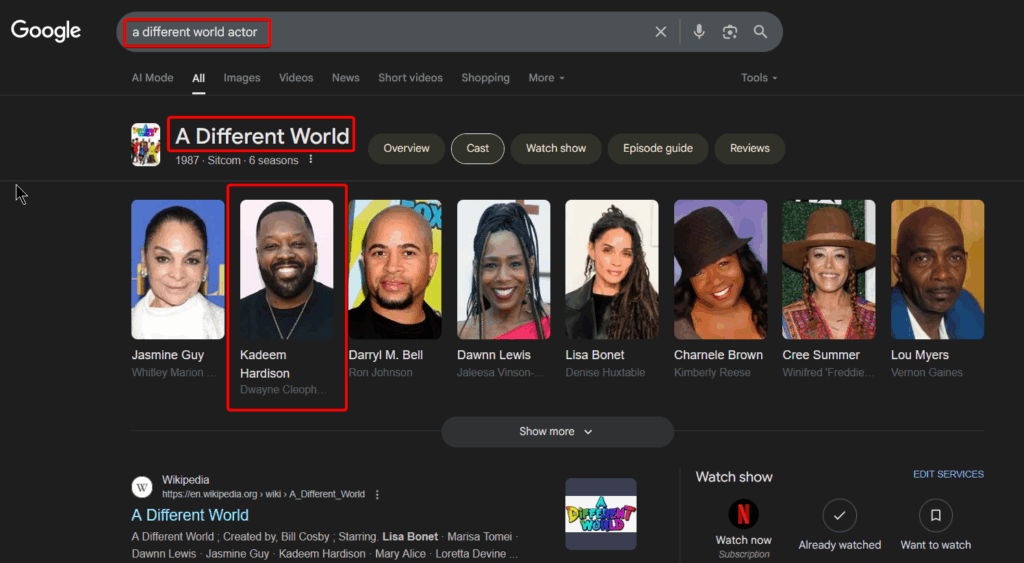Open the three-dot menu on the Wikipedia result

pyautogui.click(x=377, y=494)
